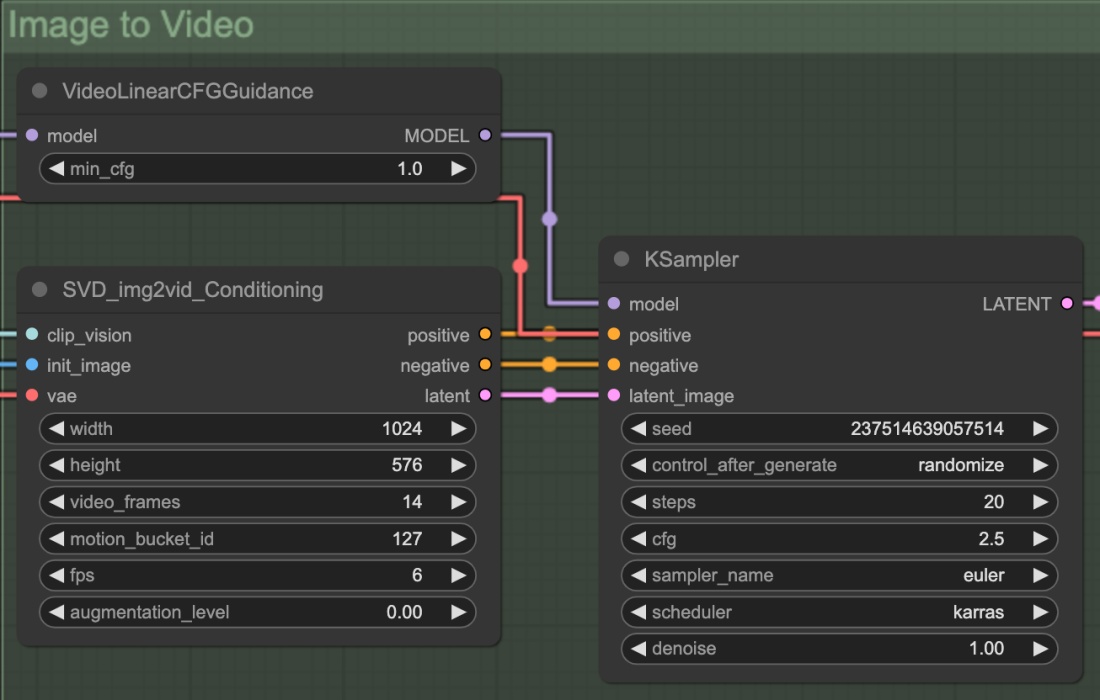Click the negative input socket on KSampler

click(x=614, y=365)
